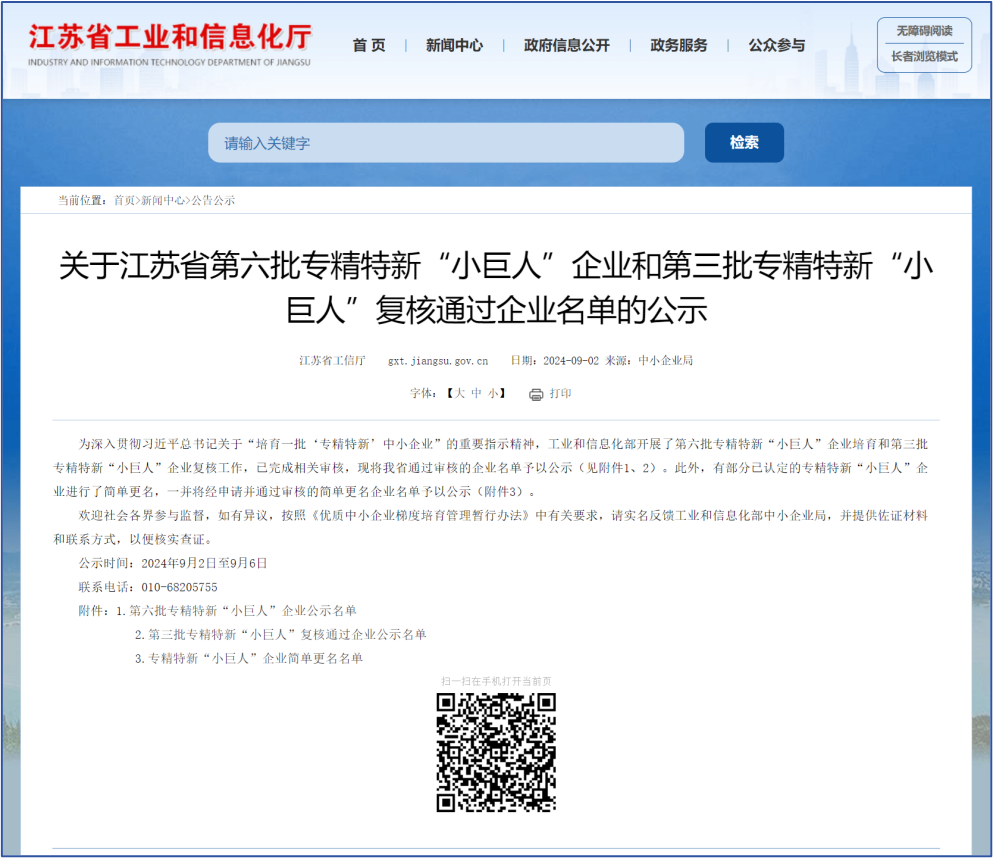
Task: Open the 新闻中心 navigation menu
Action: coord(454,45)
